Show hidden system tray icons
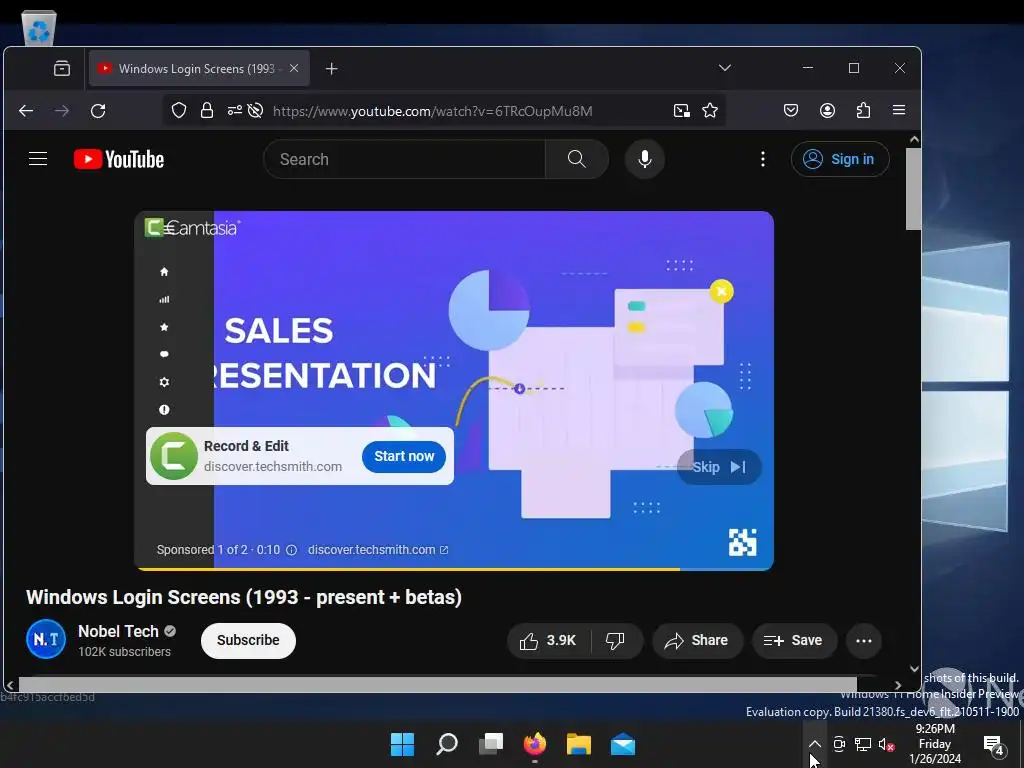Image resolution: width=1024 pixels, height=768 pixels. click(x=814, y=744)
